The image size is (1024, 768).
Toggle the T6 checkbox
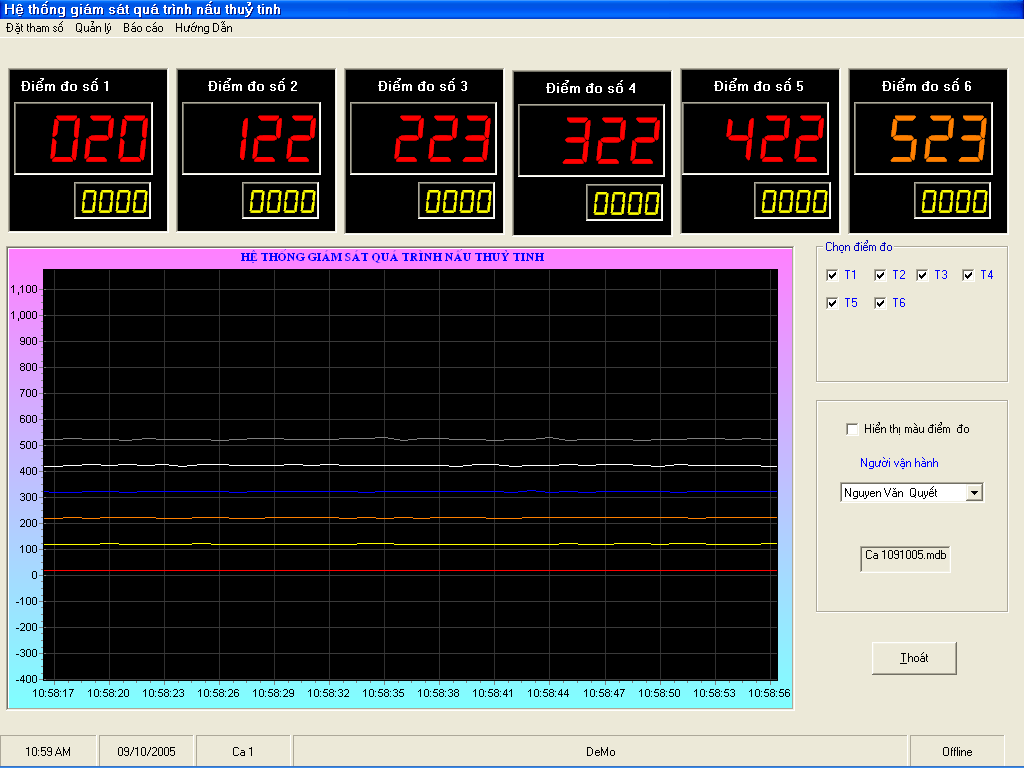pyautogui.click(x=880, y=303)
